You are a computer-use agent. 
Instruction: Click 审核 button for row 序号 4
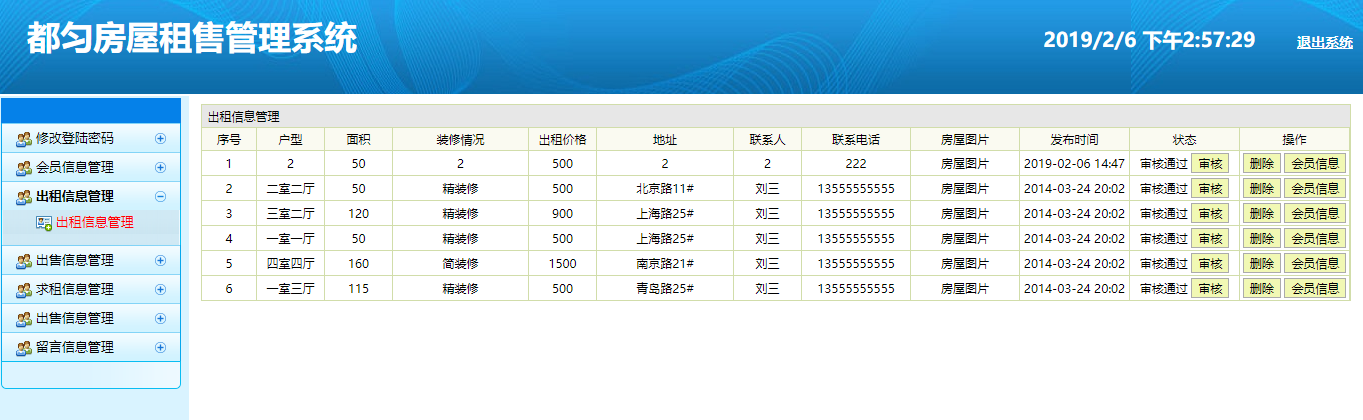click(1210, 238)
